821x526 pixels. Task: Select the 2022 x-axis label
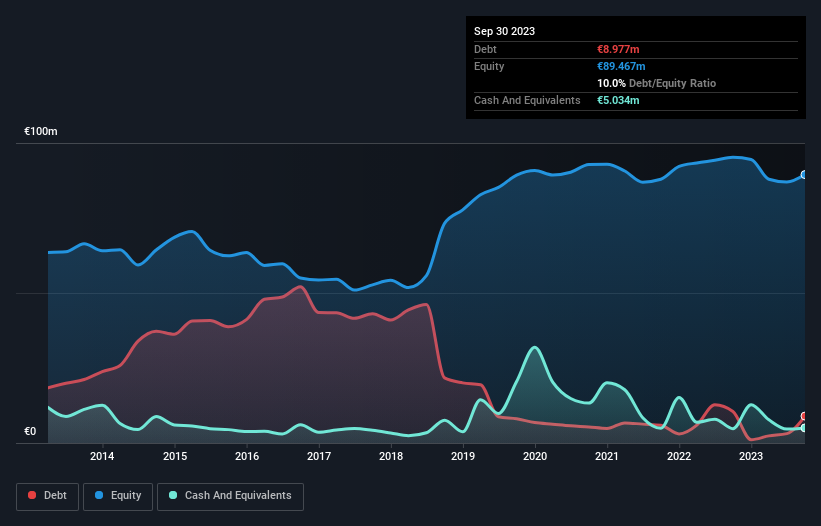(679, 456)
